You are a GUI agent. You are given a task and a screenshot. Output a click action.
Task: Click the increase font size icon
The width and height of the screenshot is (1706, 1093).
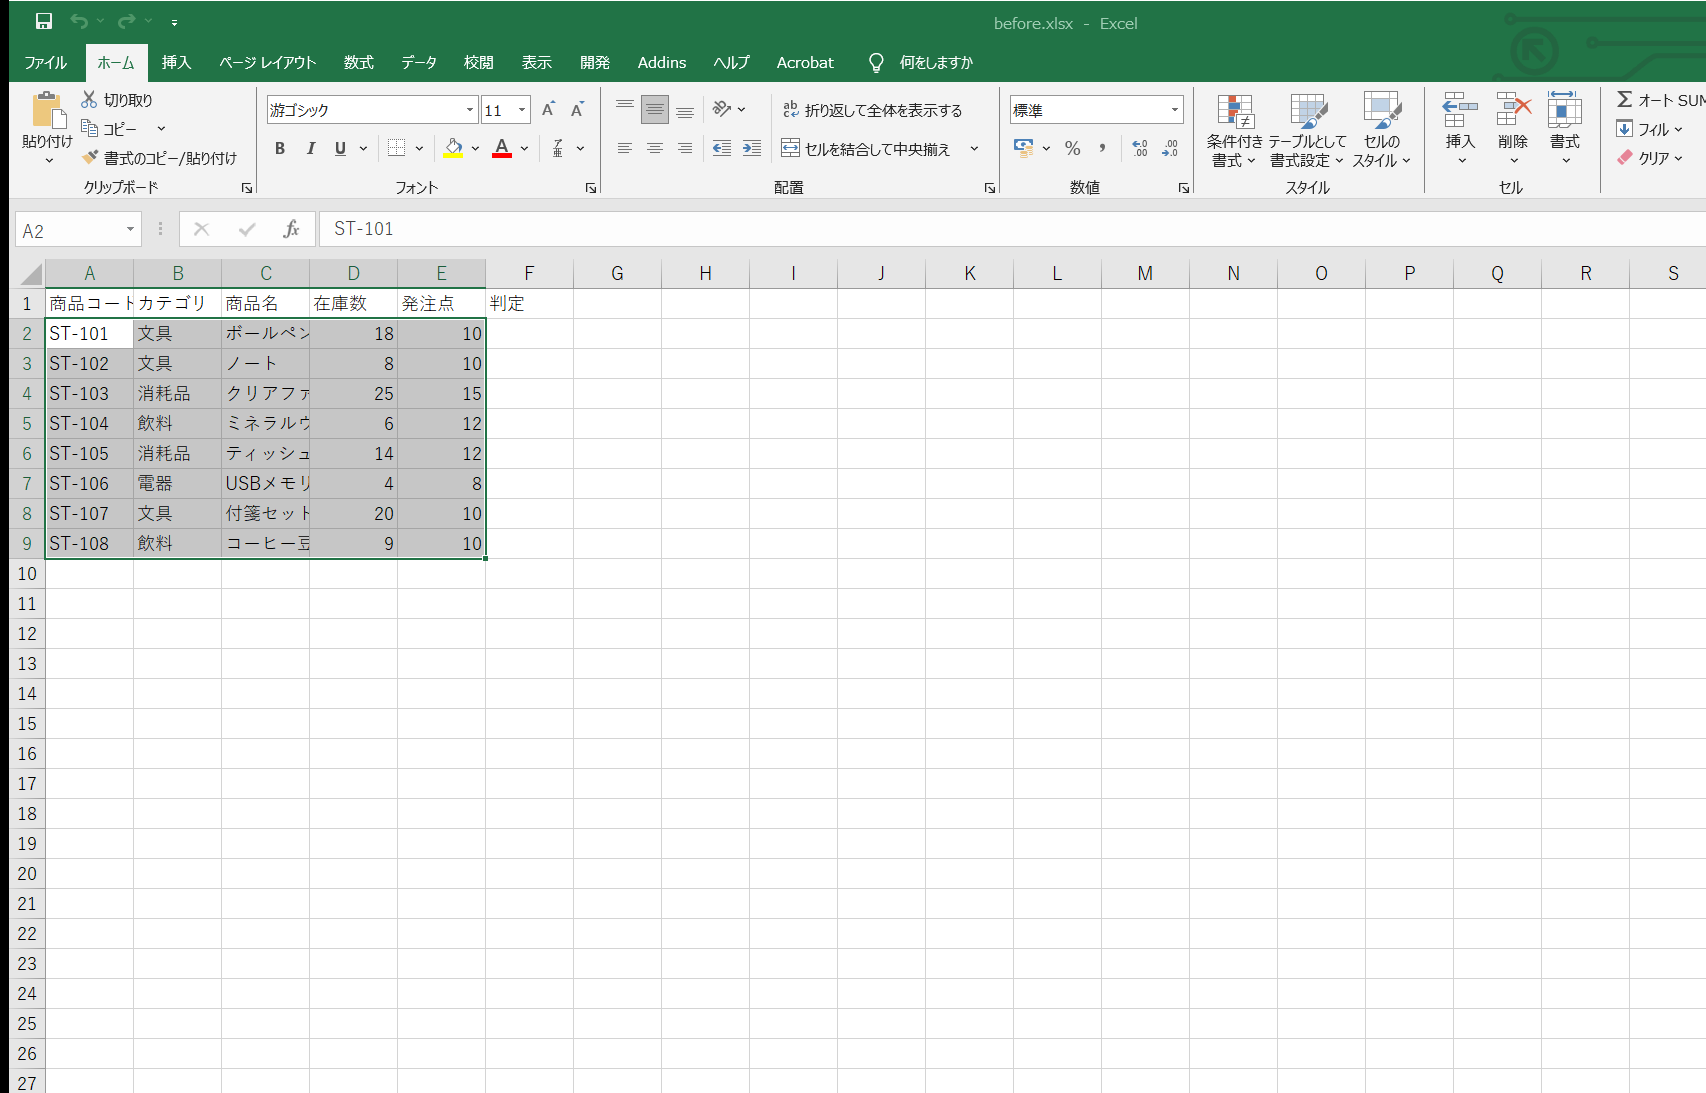pos(548,109)
